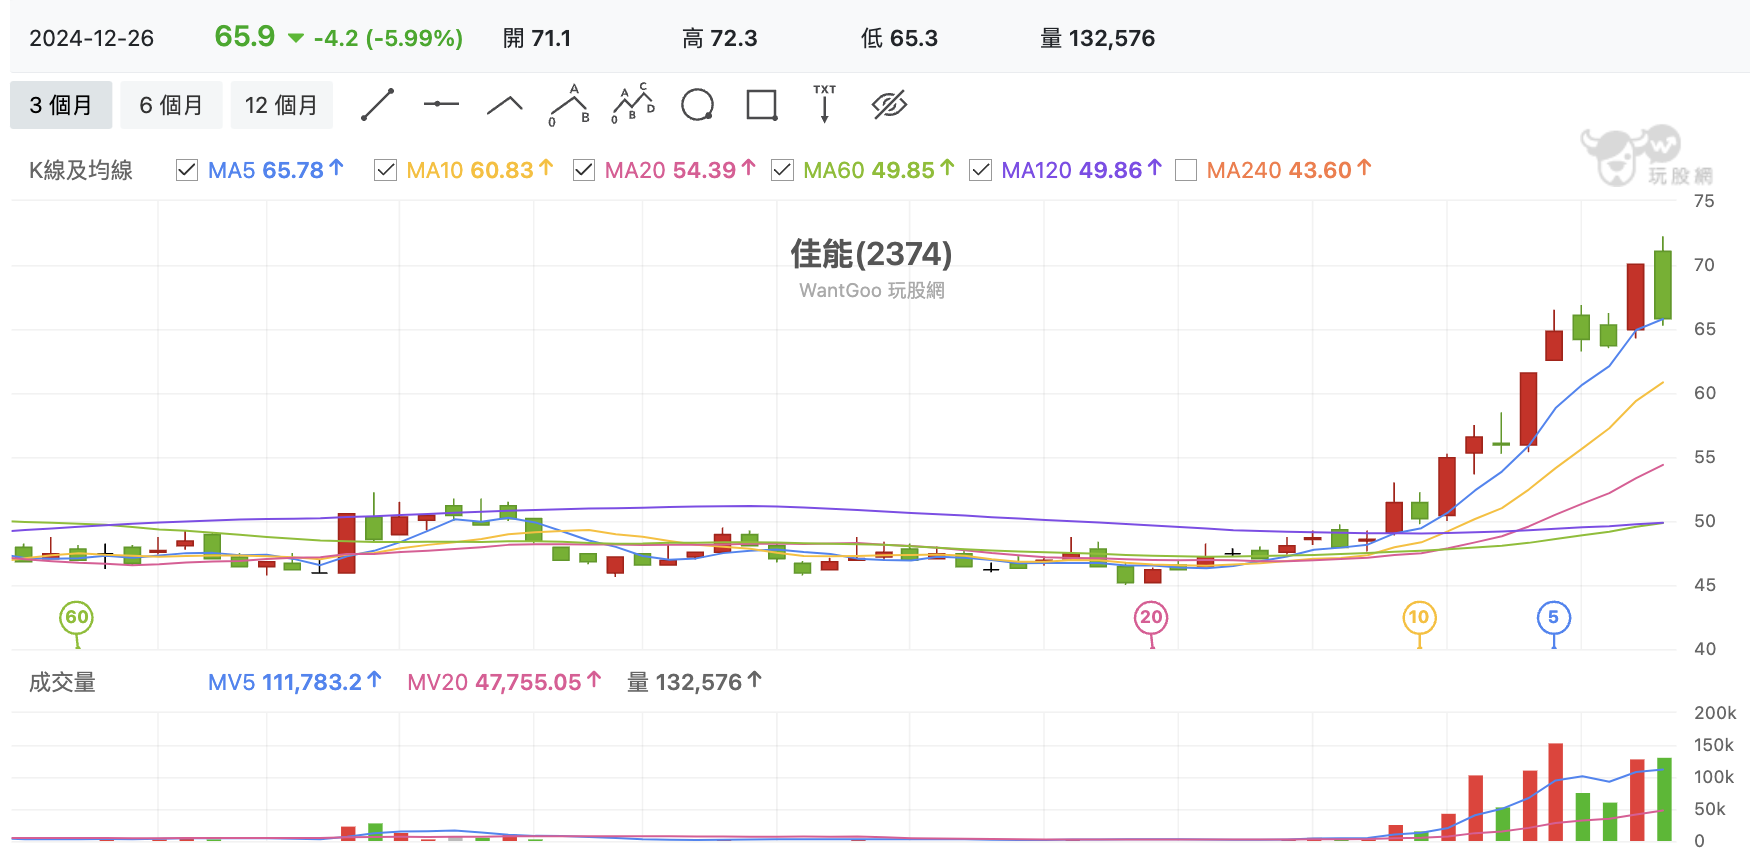Select the rectangle drawing tool

coord(762,105)
